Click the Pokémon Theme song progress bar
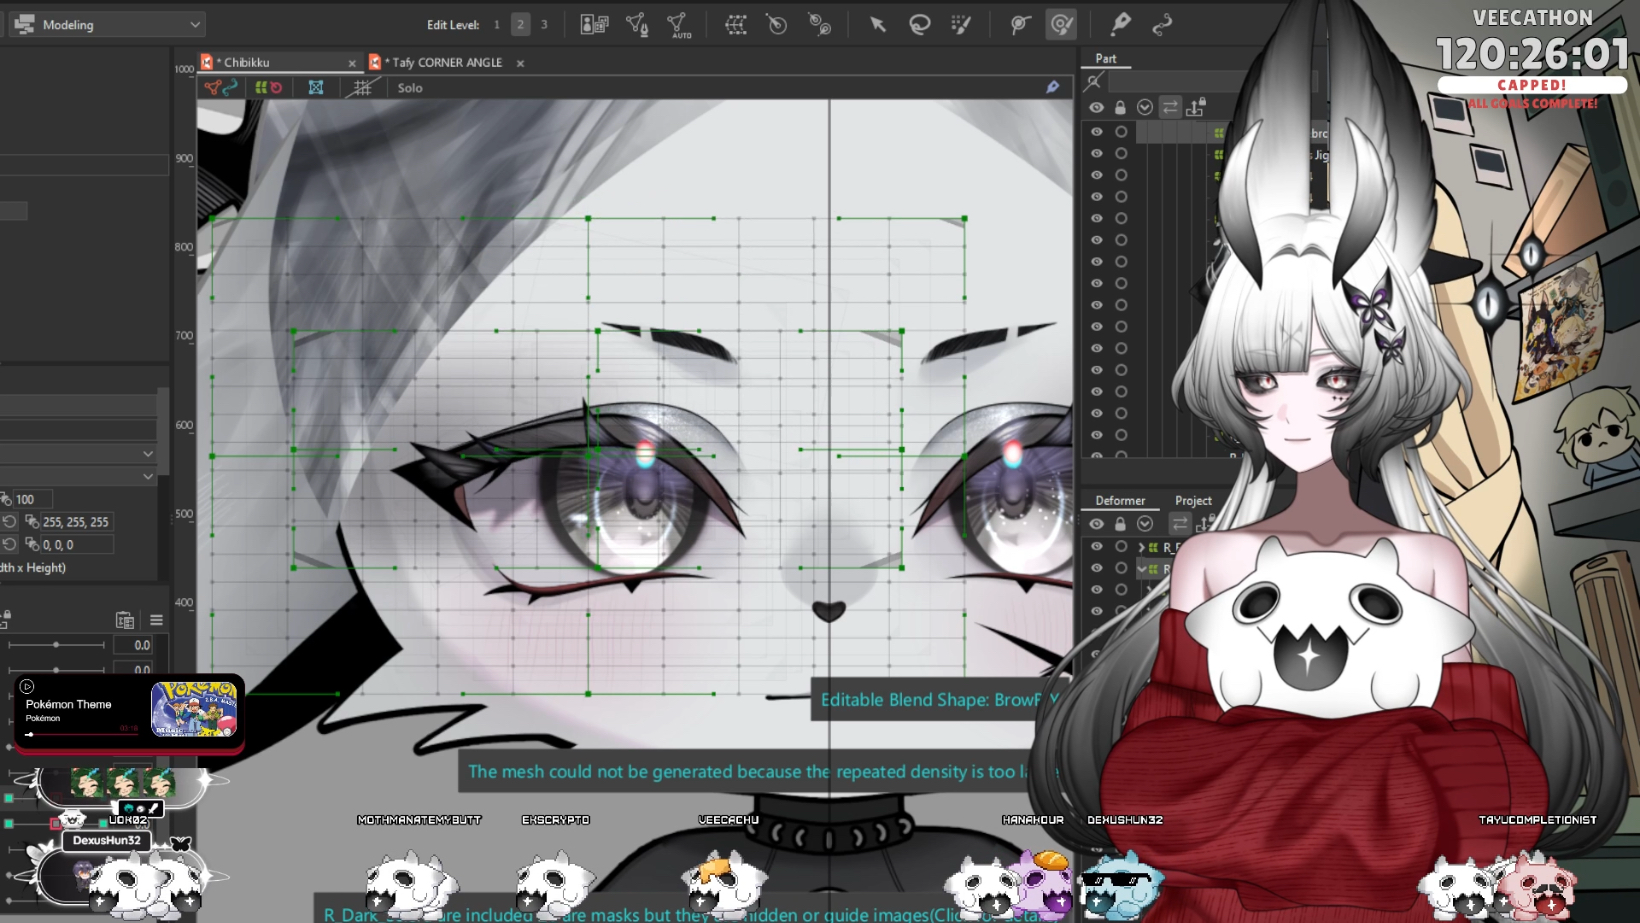Image resolution: width=1640 pixels, height=923 pixels. click(82, 734)
